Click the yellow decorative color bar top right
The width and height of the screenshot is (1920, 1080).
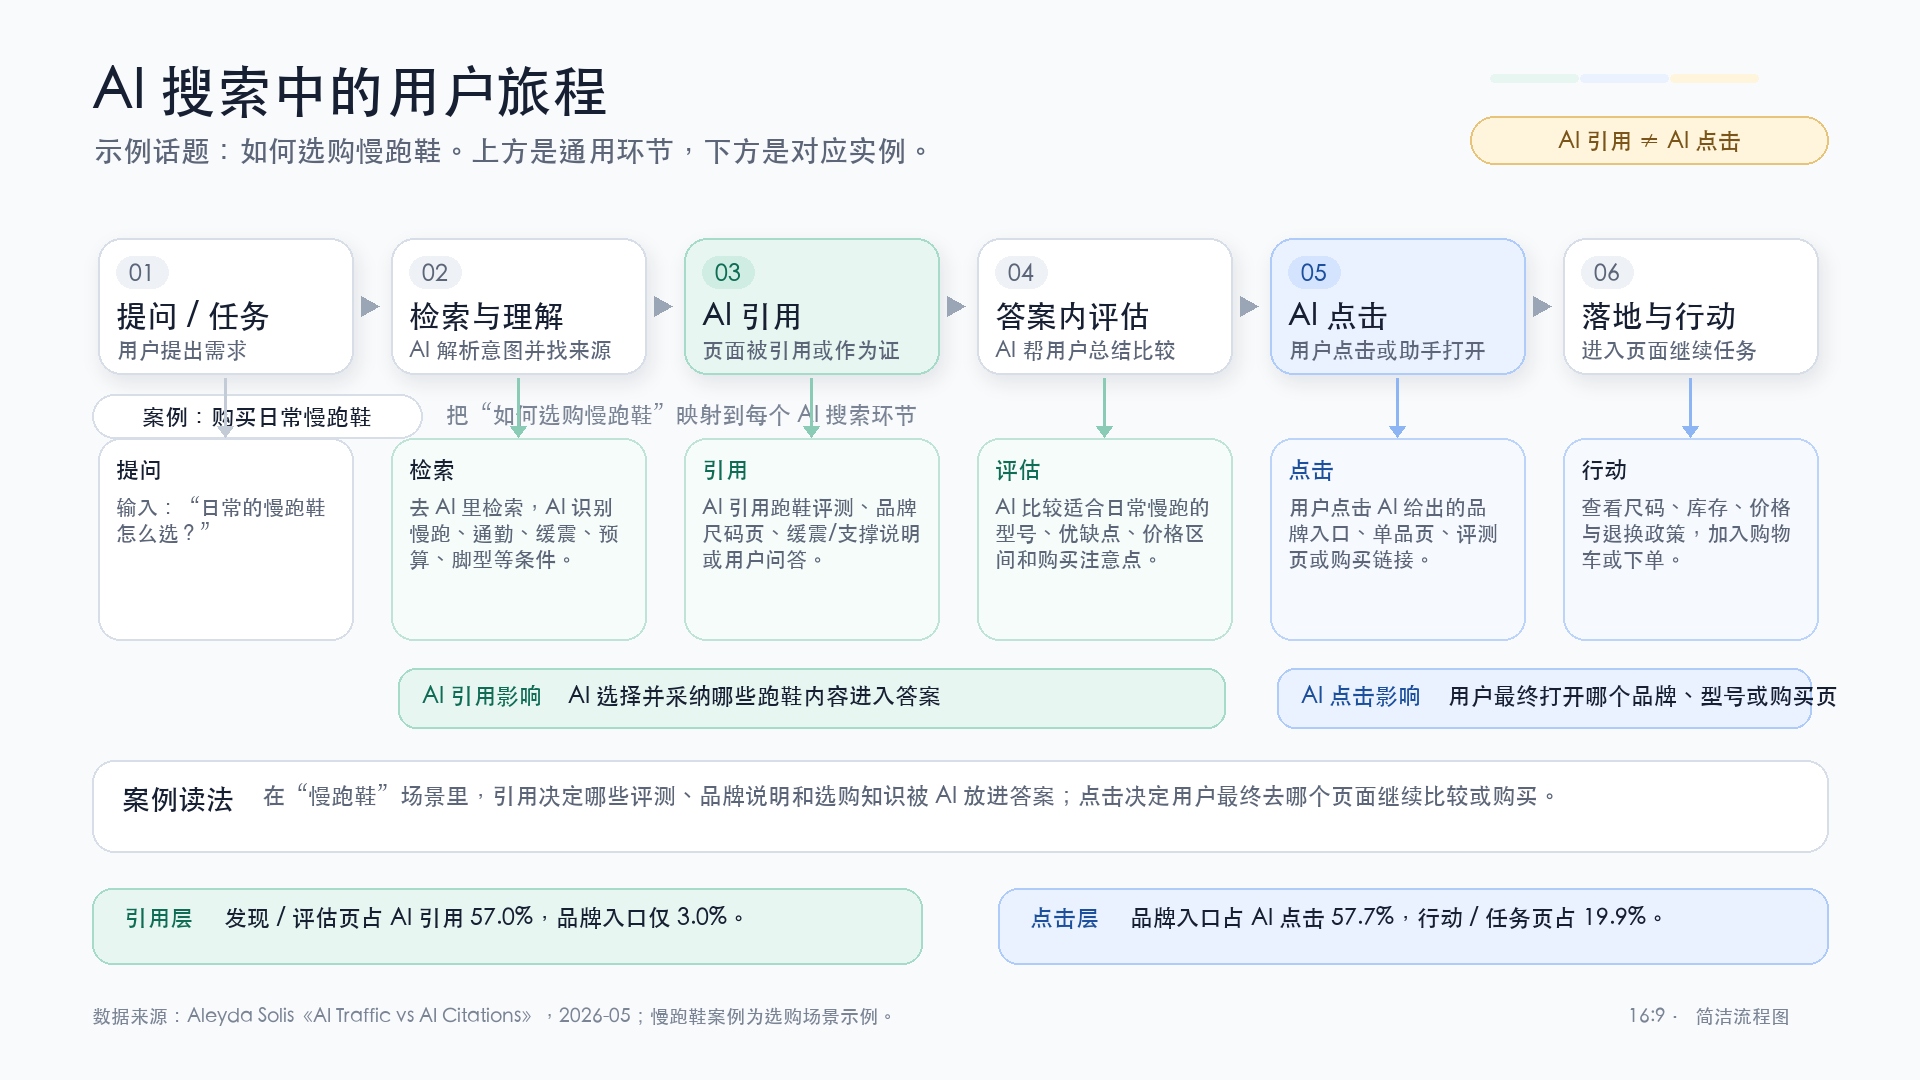(x=1715, y=78)
